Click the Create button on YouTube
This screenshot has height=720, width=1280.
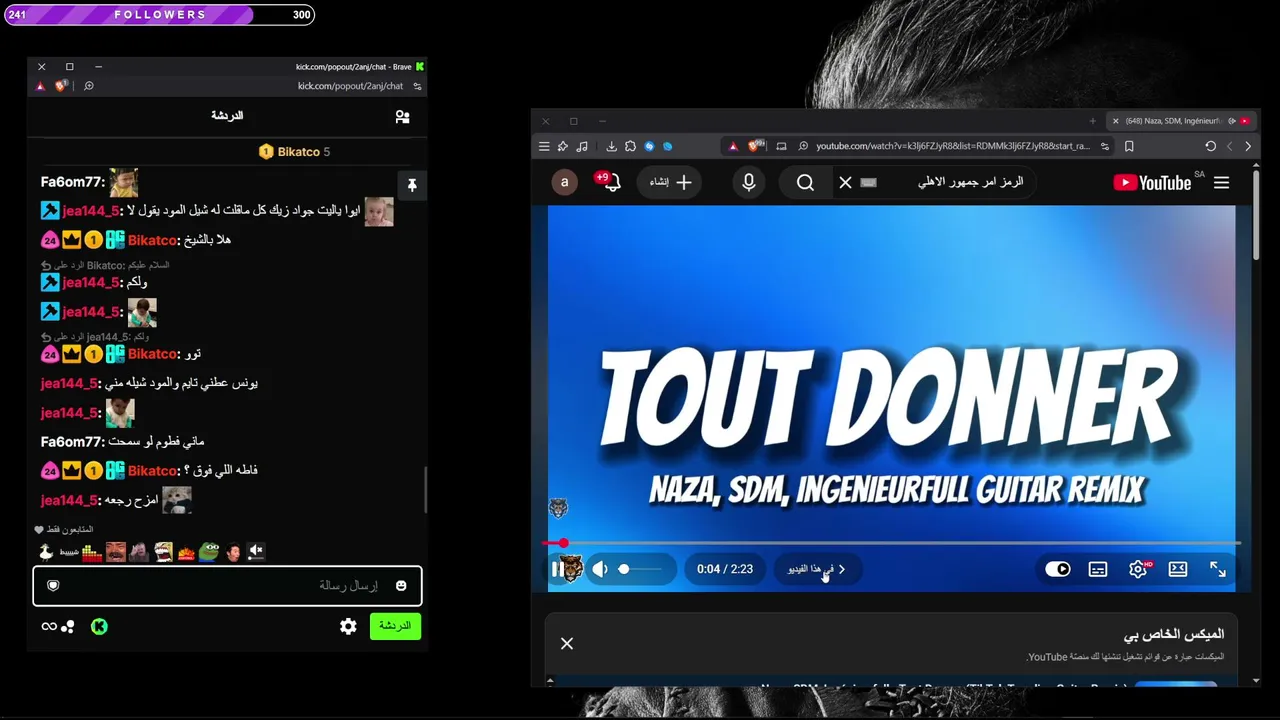(670, 182)
